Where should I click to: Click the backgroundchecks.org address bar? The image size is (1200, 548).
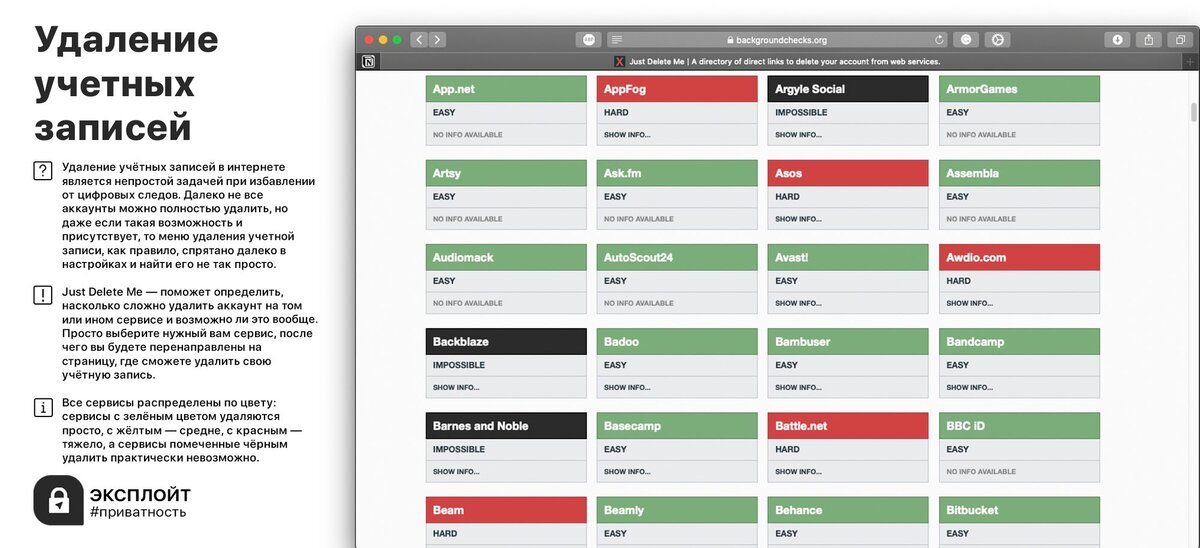[x=777, y=40]
